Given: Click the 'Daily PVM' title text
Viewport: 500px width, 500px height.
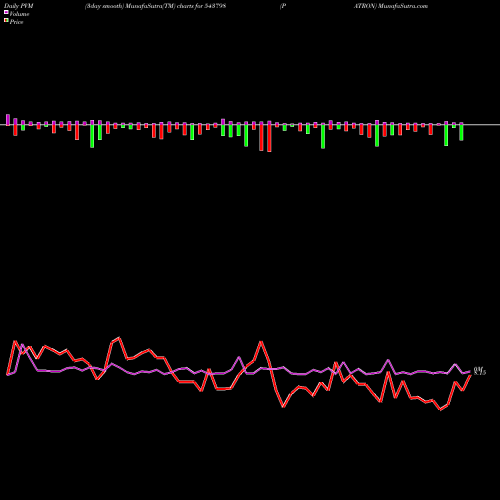Looking at the screenshot, I should click(19, 6).
